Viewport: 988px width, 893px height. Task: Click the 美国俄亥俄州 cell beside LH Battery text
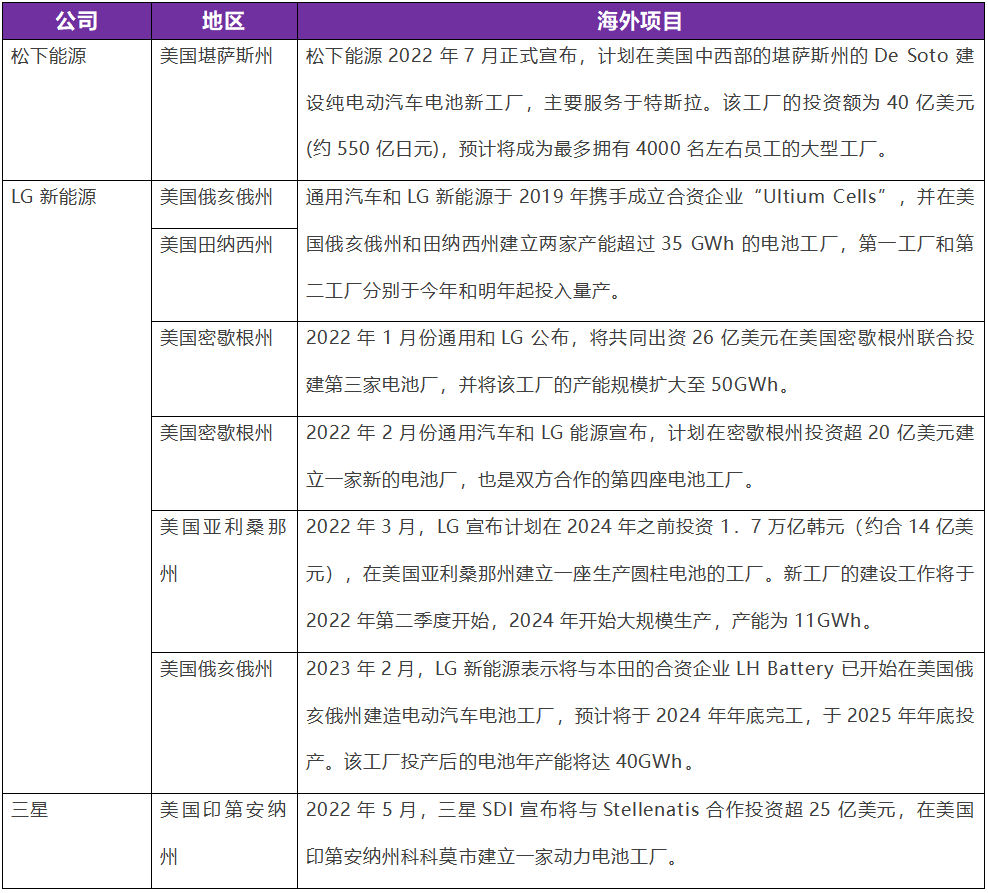pyautogui.click(x=224, y=723)
